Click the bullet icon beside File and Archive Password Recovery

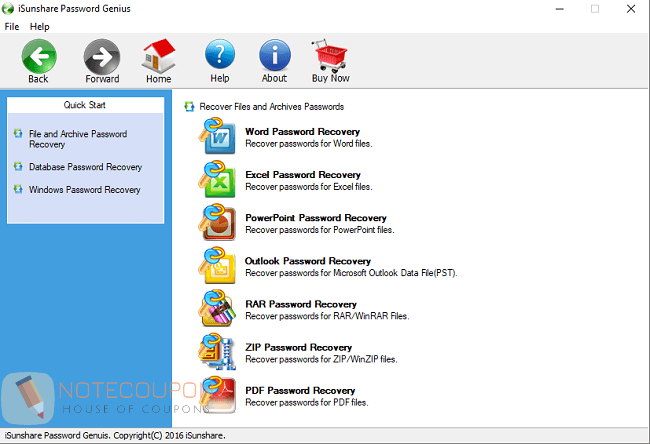[18, 133]
